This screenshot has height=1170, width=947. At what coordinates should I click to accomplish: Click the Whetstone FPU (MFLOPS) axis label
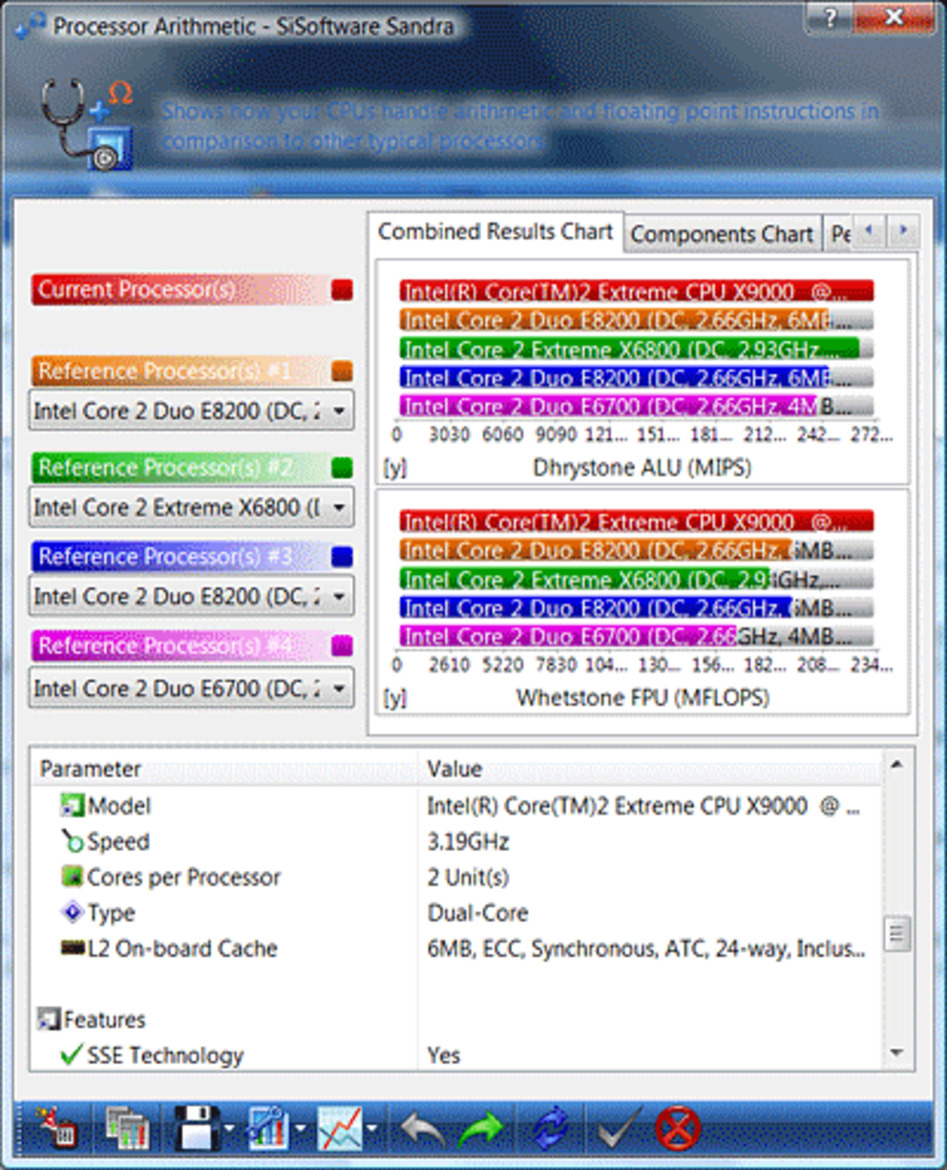pos(643,698)
